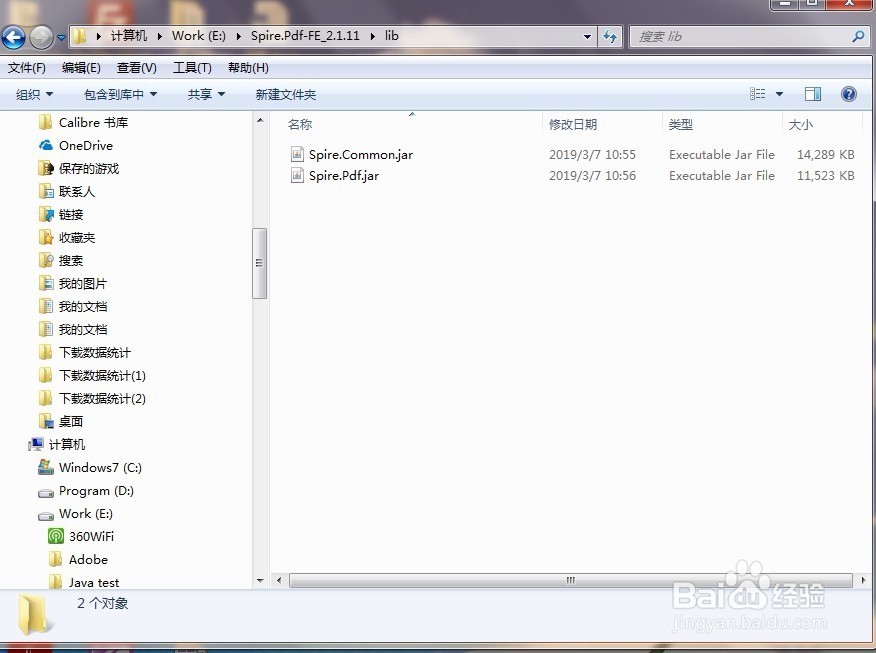Open the 编辑(E) menu

[81, 68]
